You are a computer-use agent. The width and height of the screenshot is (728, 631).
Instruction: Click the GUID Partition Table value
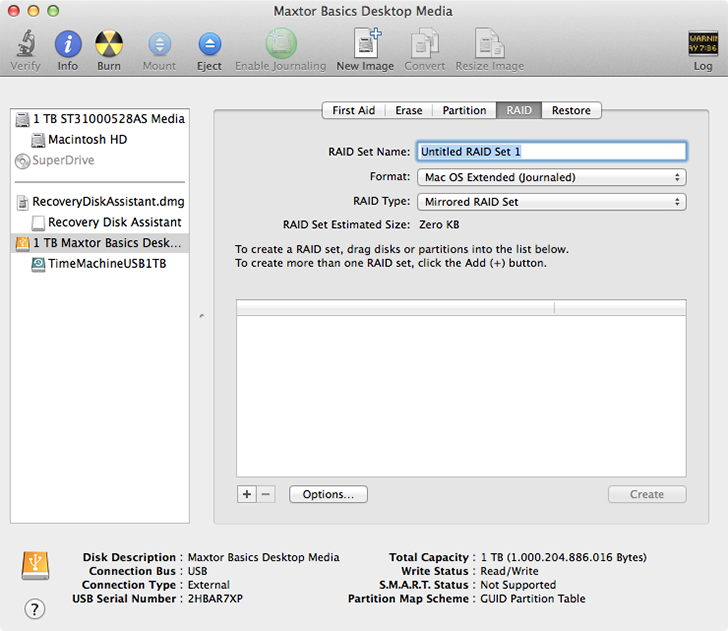(533, 598)
